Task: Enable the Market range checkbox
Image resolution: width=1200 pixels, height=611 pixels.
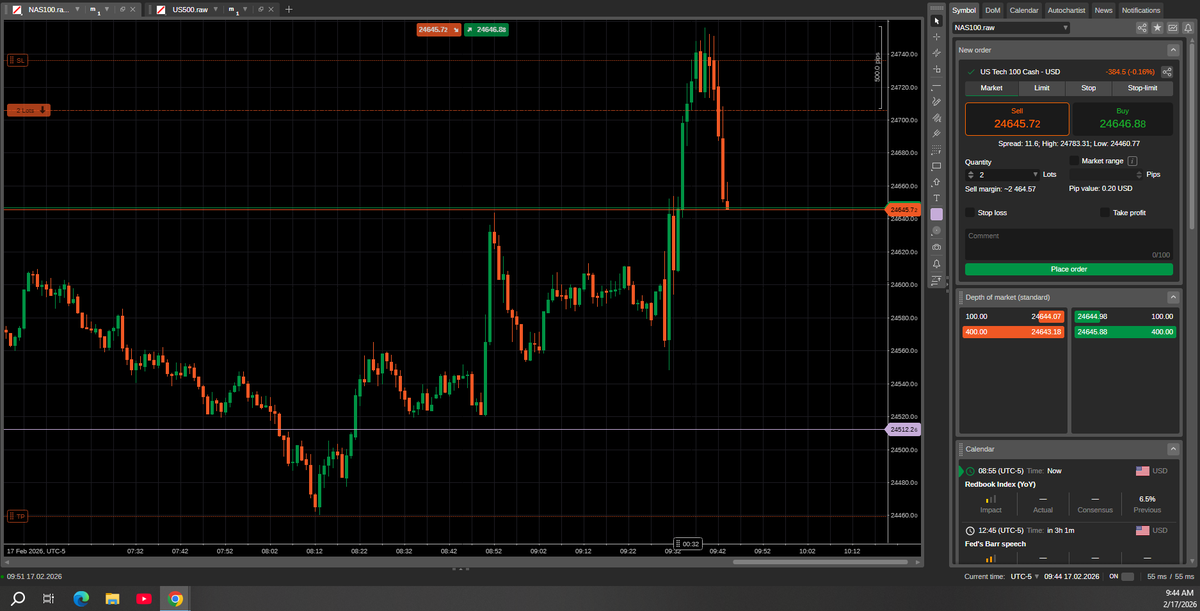Action: (1074, 160)
